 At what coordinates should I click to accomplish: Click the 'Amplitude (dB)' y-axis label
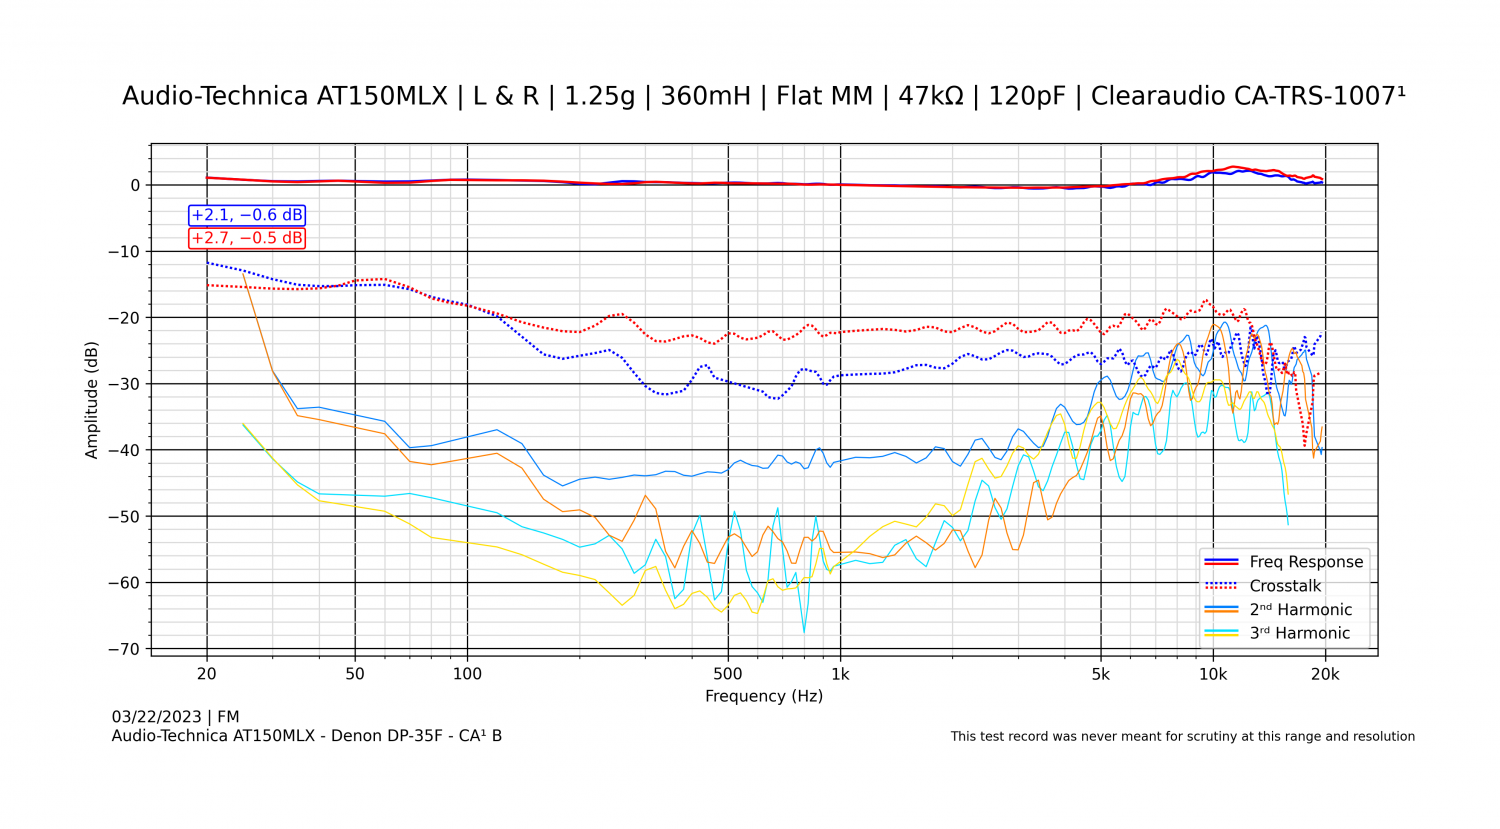[x=92, y=400]
